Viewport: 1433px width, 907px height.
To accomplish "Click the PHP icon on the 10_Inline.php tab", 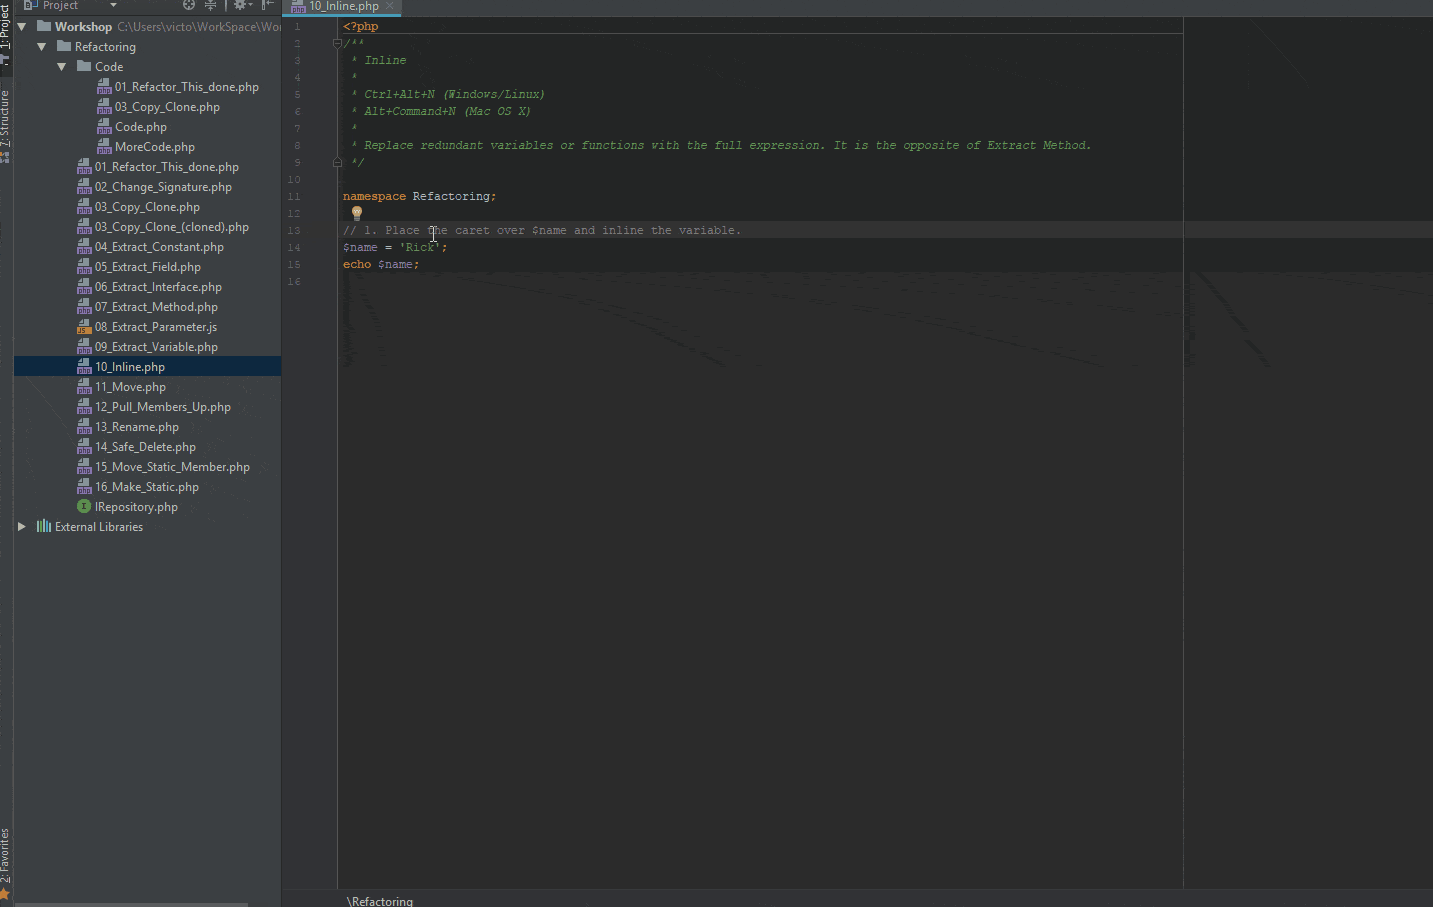I will (296, 5).
